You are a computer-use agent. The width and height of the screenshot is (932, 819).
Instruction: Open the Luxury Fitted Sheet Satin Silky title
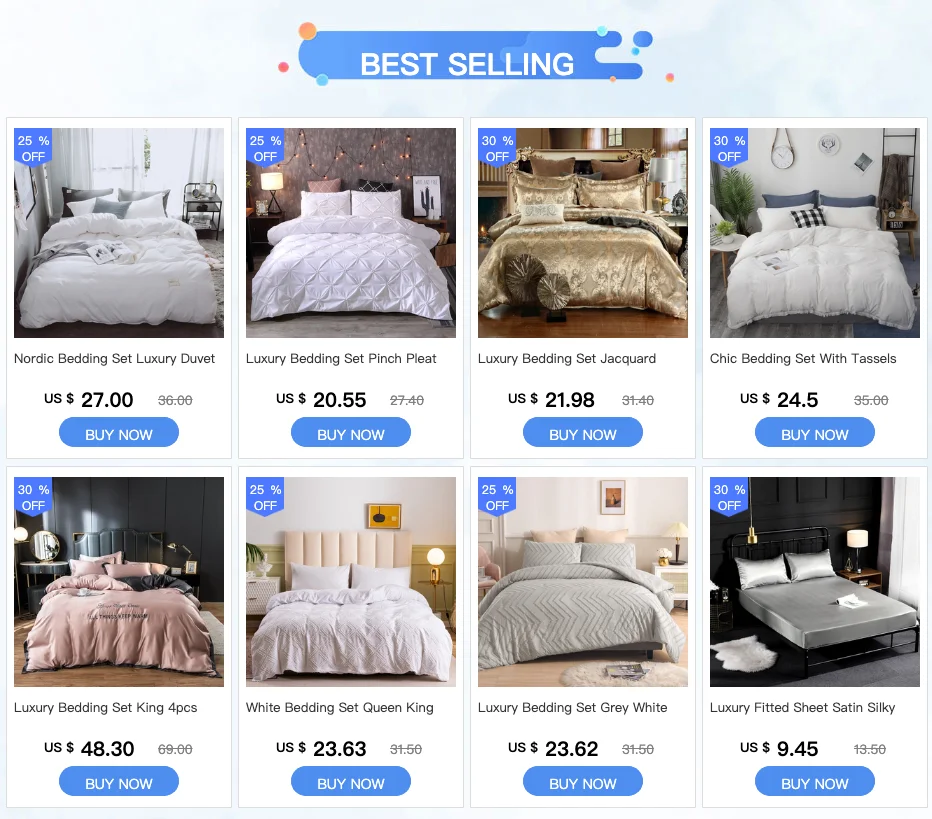[802, 708]
